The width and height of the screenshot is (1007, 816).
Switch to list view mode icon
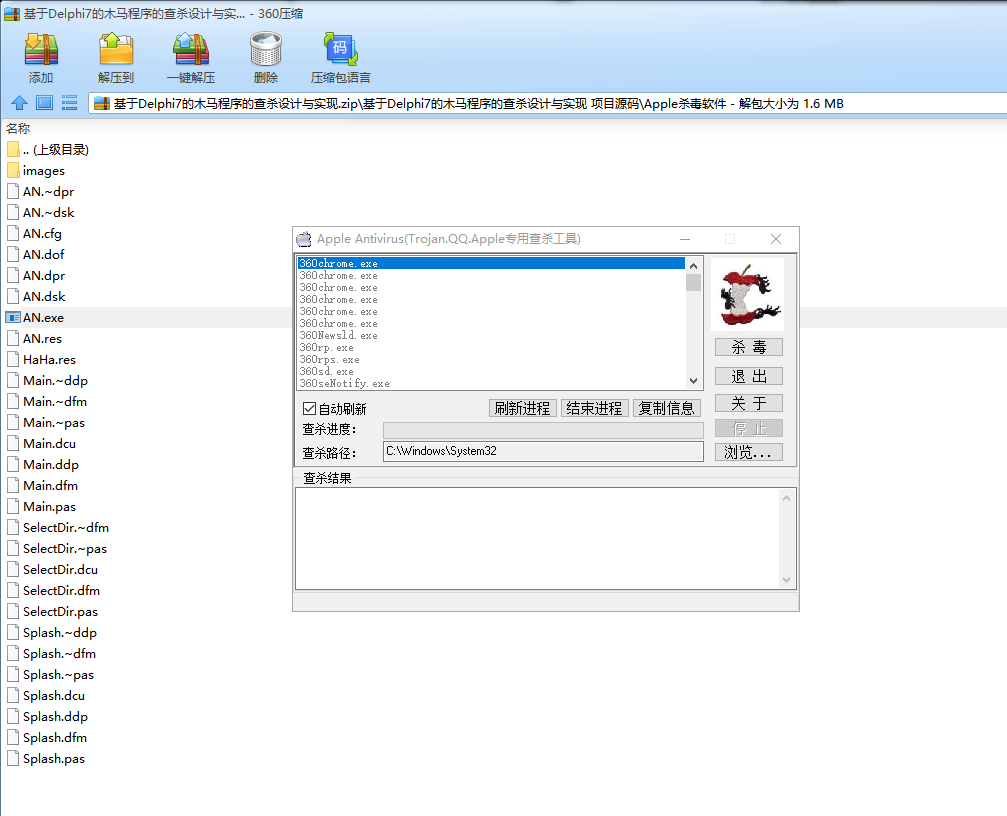pos(69,103)
